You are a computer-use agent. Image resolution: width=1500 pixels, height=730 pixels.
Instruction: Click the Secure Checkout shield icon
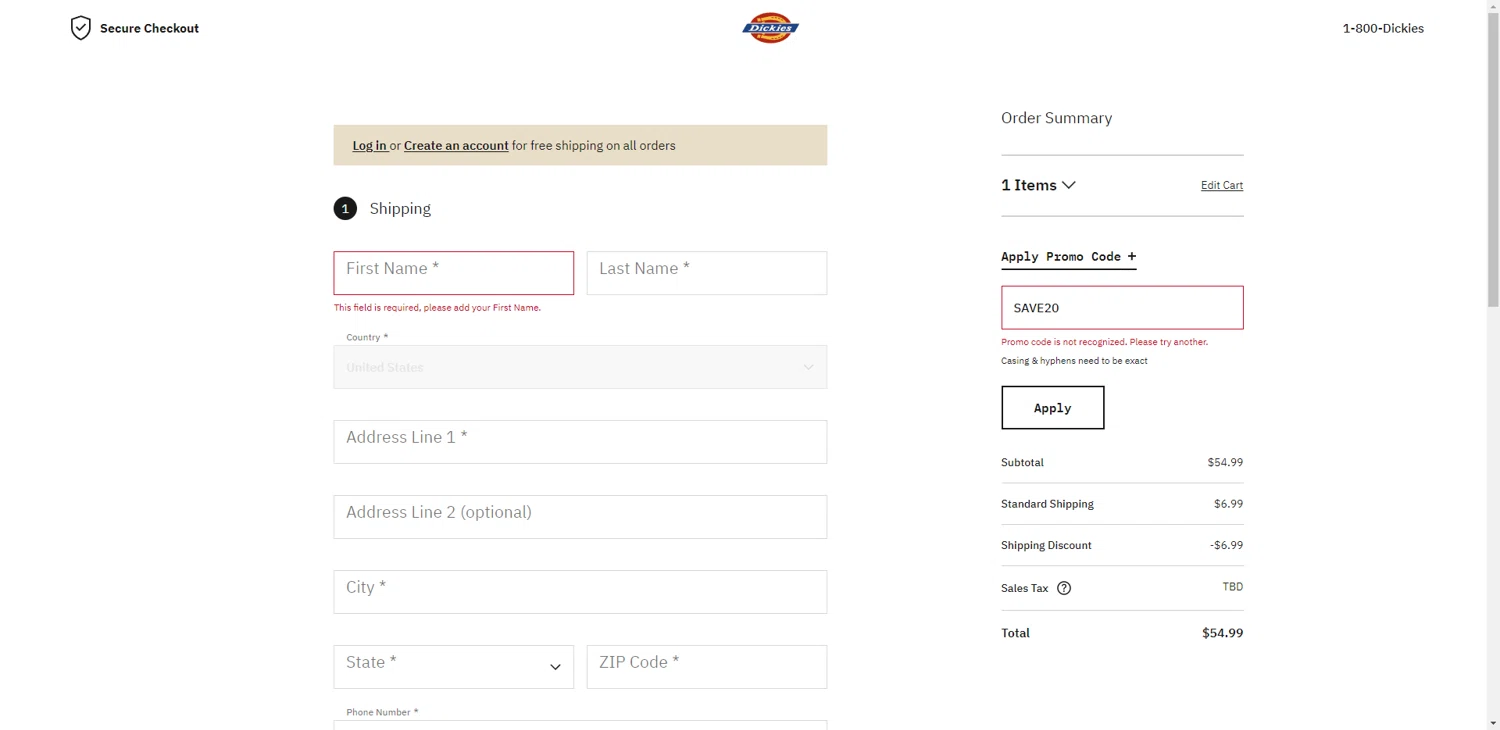tap(81, 28)
